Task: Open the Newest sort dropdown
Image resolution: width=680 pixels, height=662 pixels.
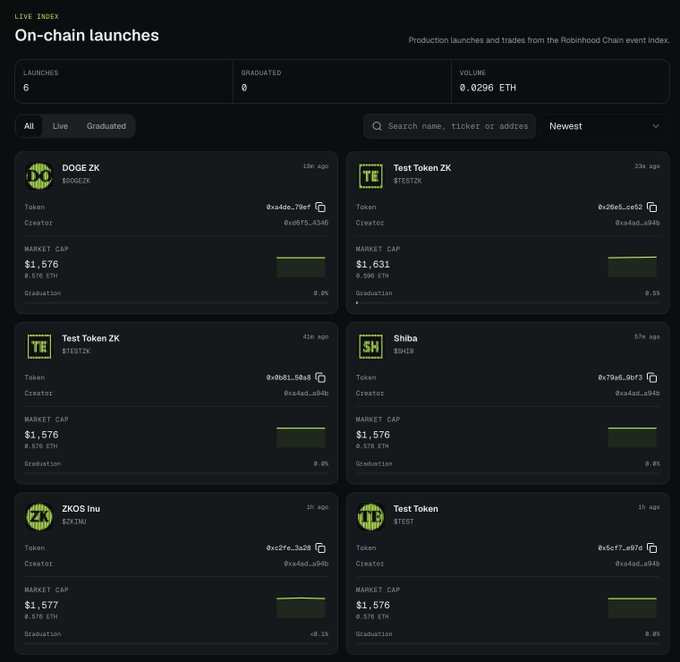Action: pyautogui.click(x=605, y=126)
